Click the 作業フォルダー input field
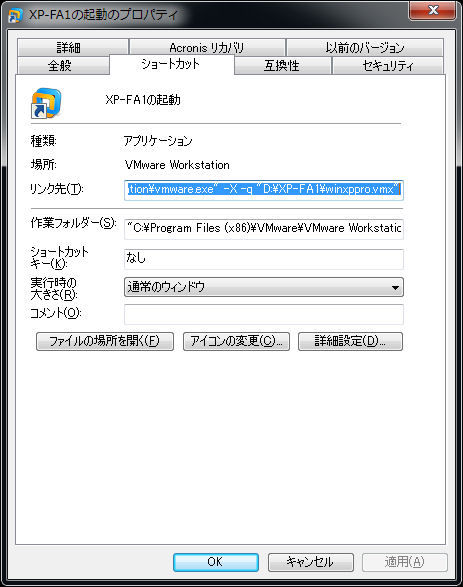The height and width of the screenshot is (587, 463). (264, 229)
